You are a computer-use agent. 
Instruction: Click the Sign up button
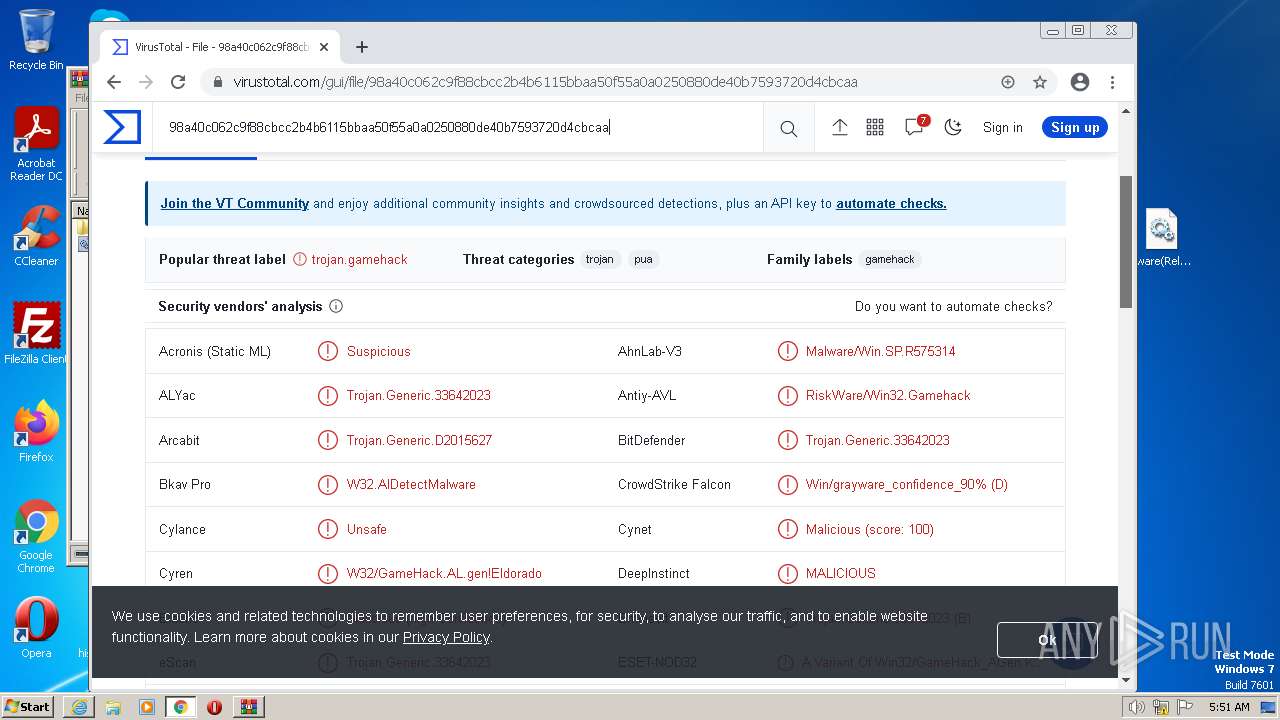click(x=1075, y=127)
